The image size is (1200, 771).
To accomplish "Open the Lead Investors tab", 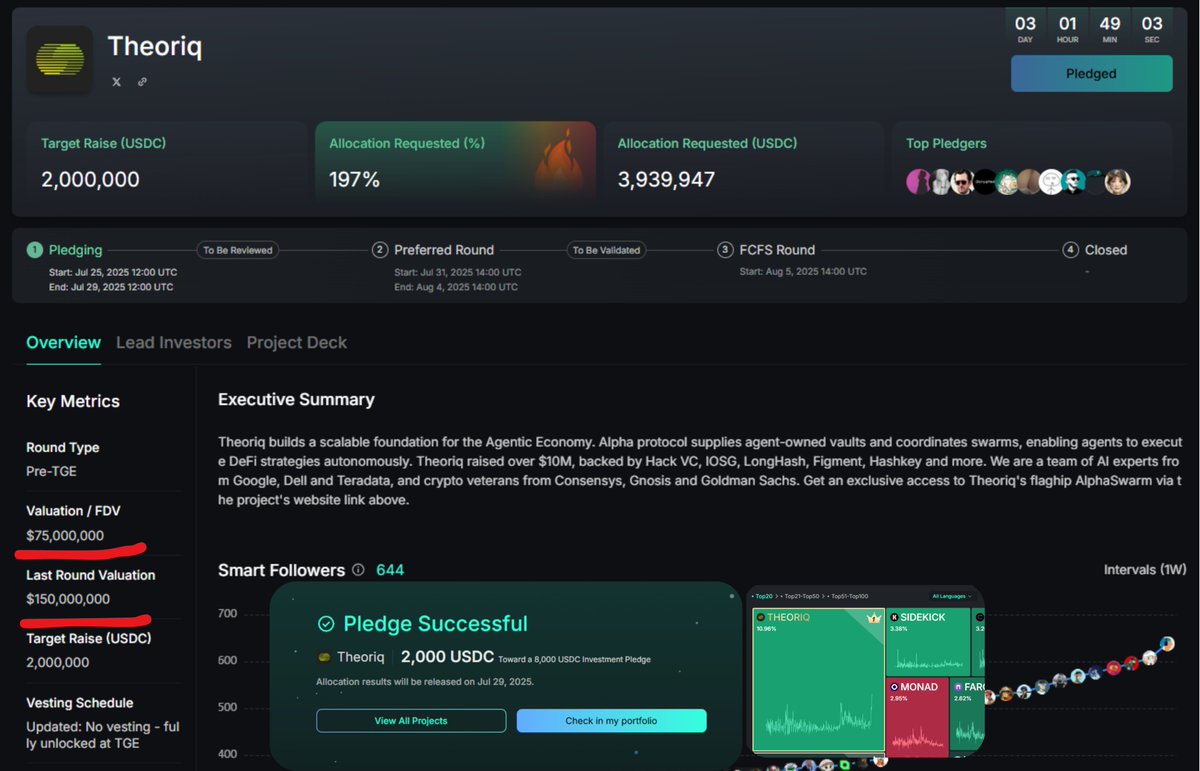I will 174,342.
